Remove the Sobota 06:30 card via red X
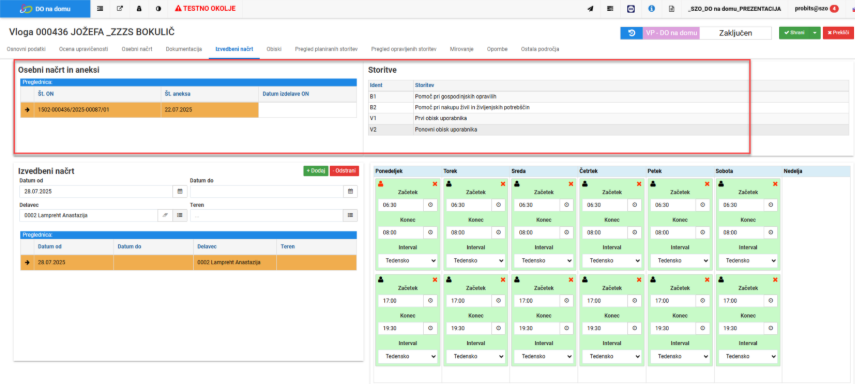The image size is (855, 384). click(x=775, y=184)
